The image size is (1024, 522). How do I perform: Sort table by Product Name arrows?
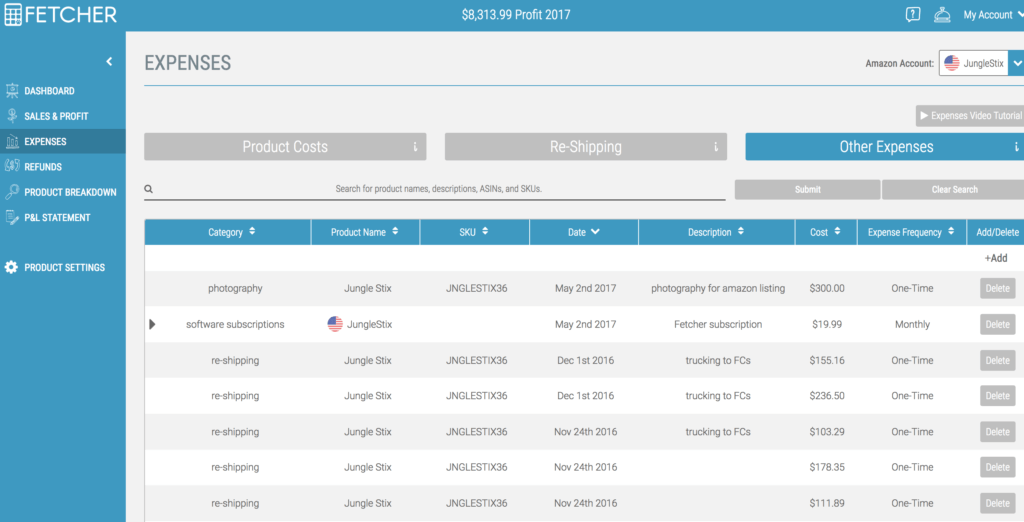click(394, 231)
